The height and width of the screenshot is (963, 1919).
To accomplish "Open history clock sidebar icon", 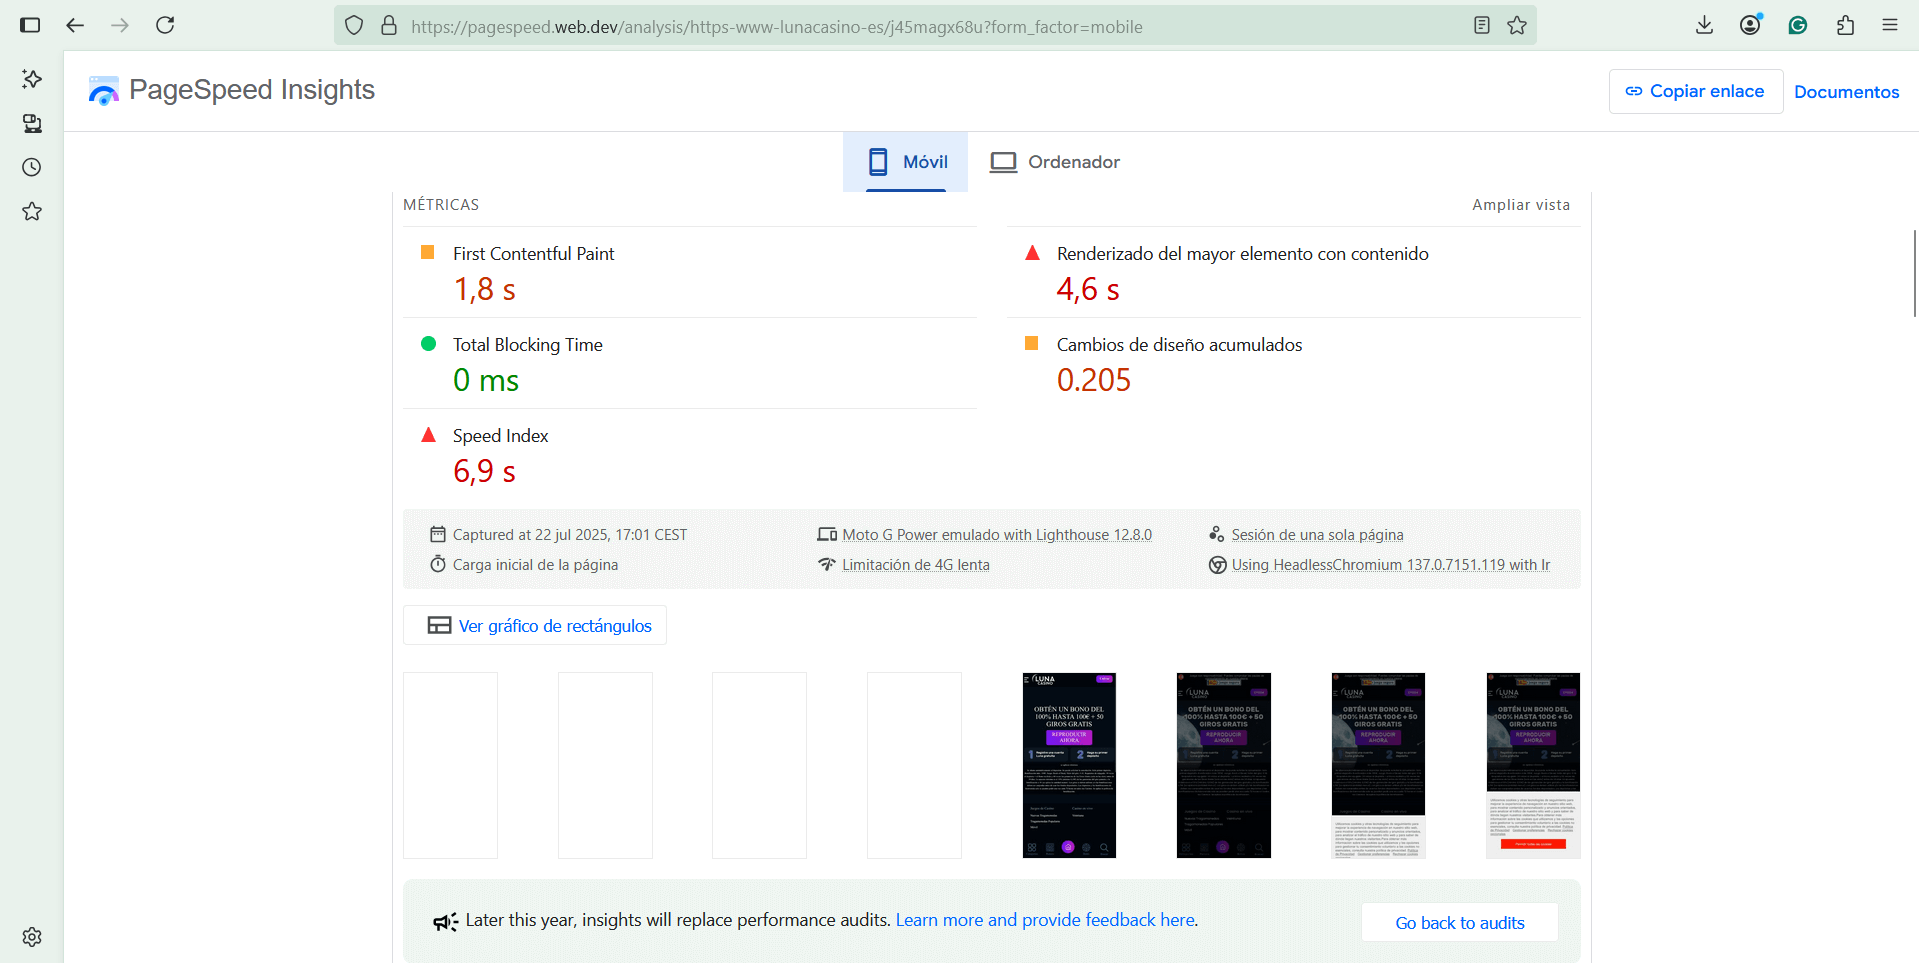I will (32, 167).
